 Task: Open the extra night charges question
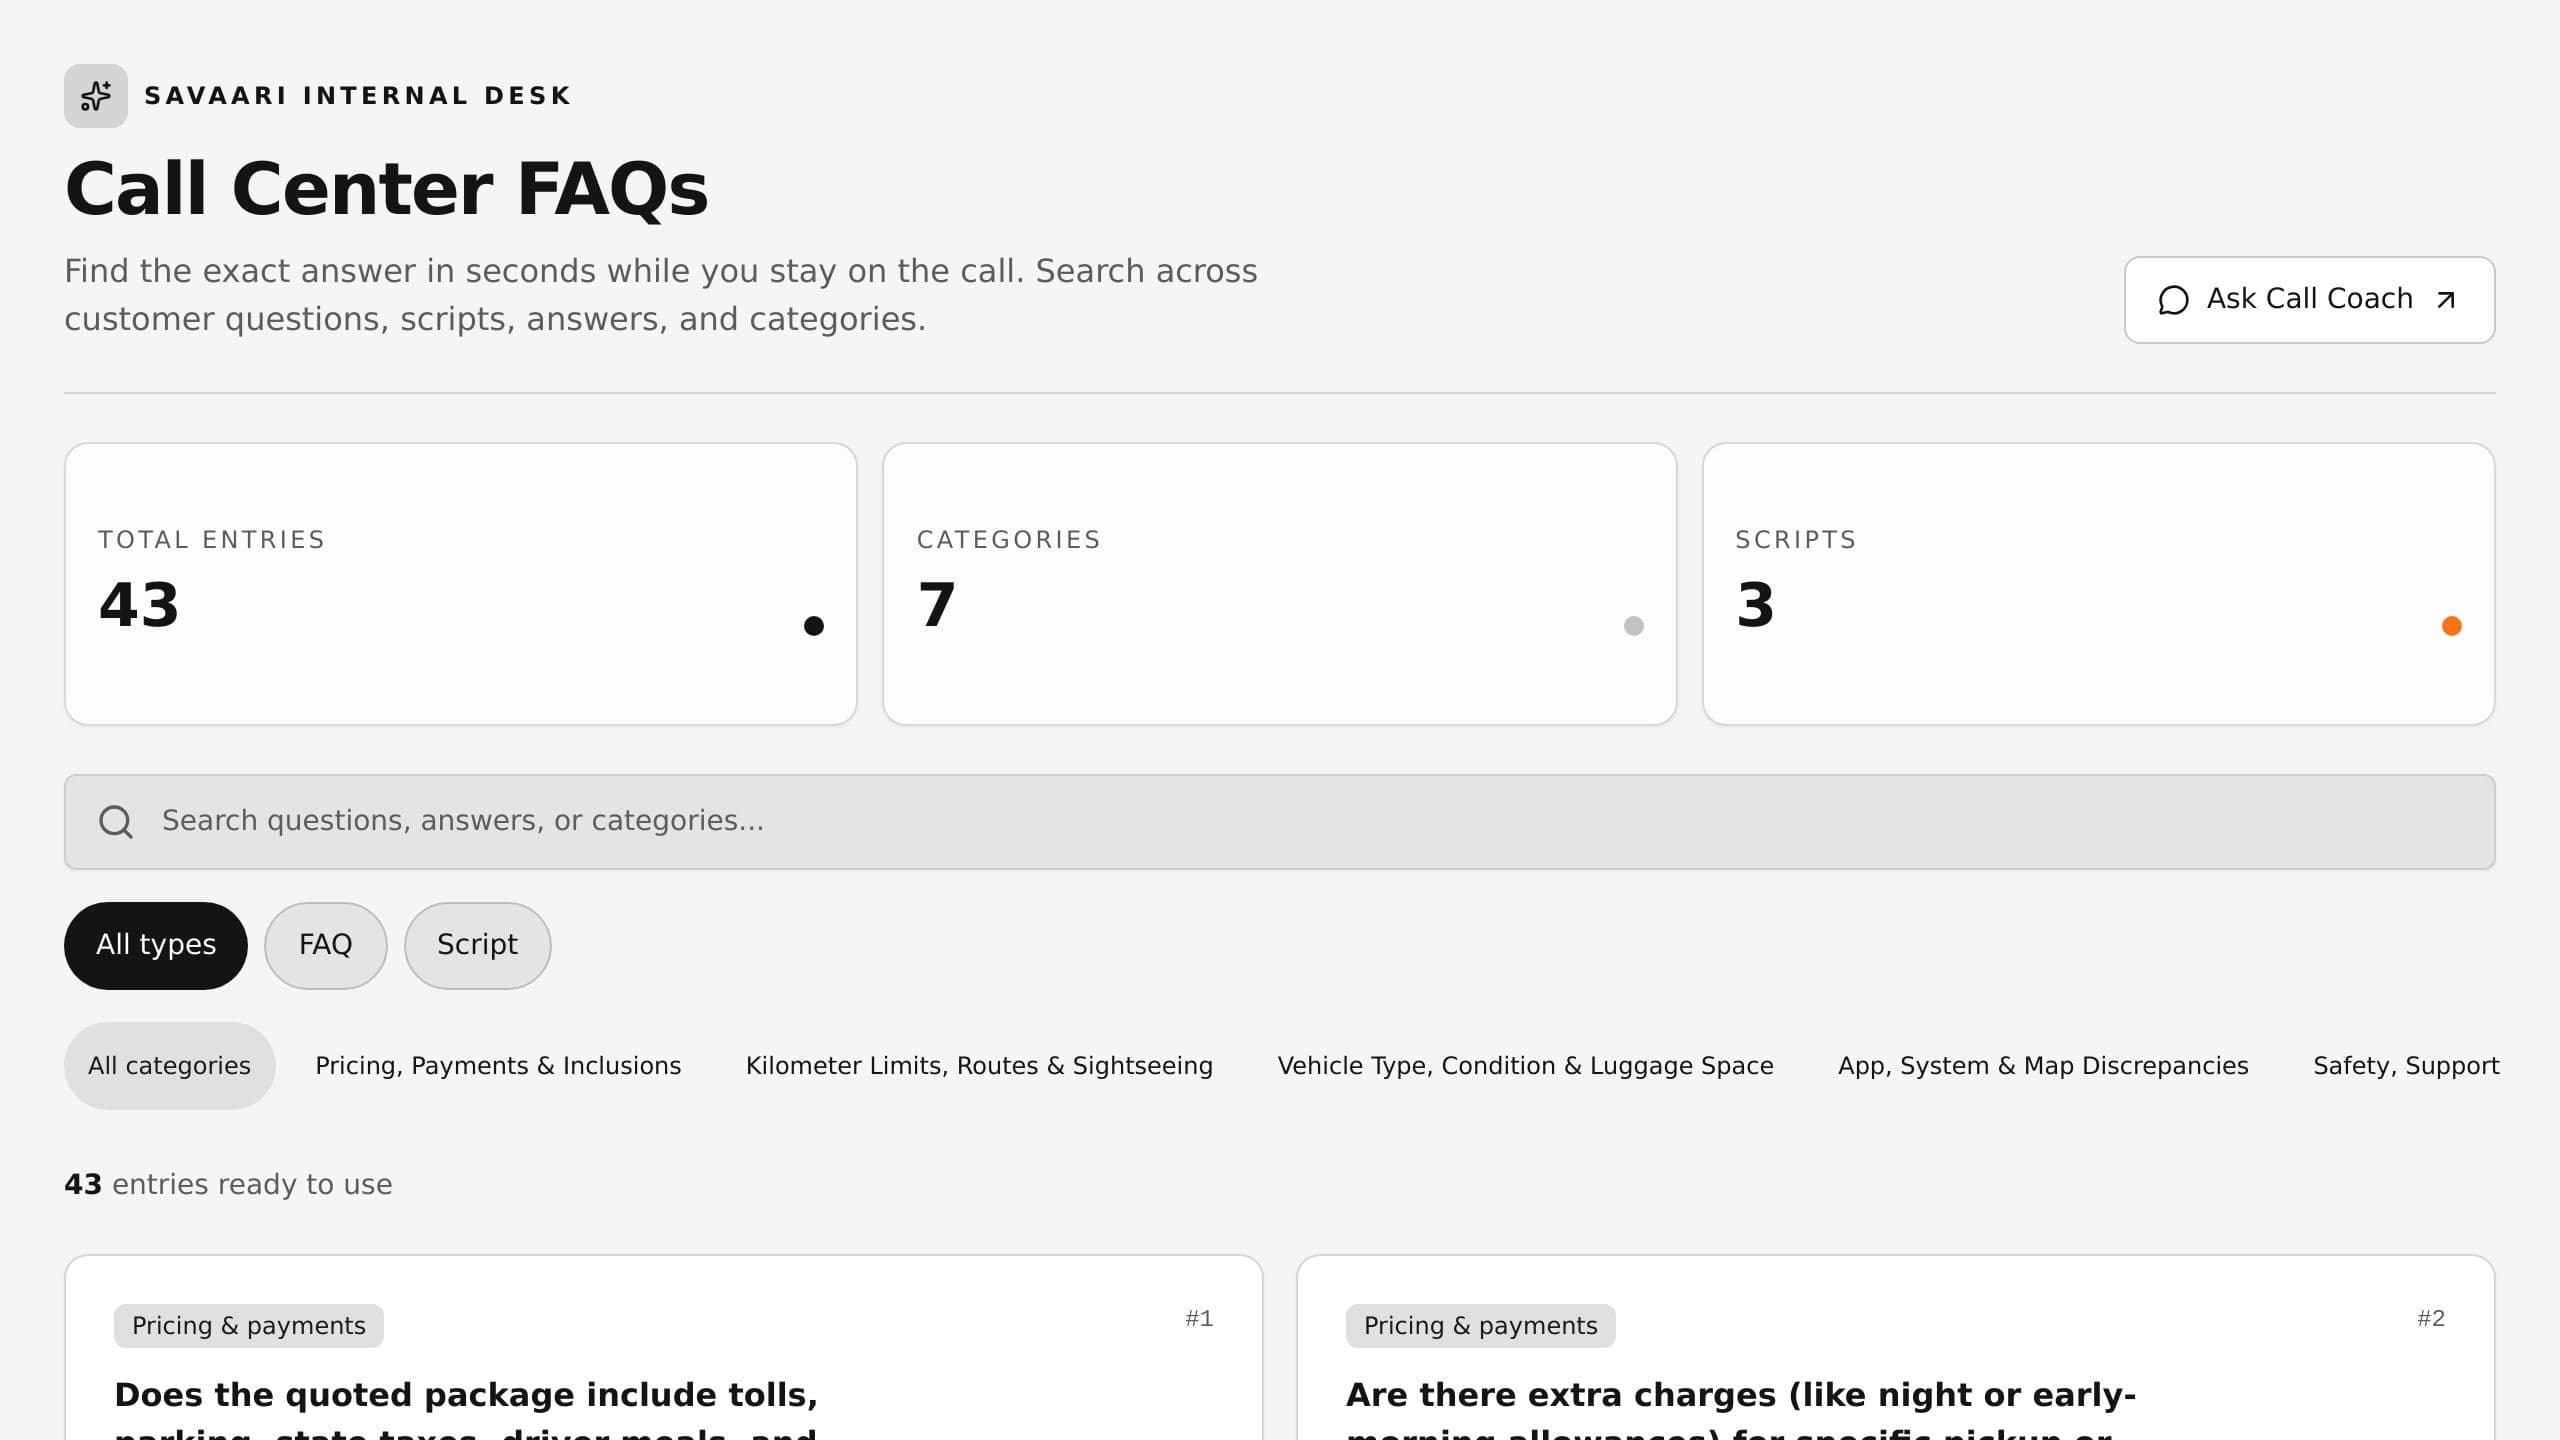point(1741,1408)
